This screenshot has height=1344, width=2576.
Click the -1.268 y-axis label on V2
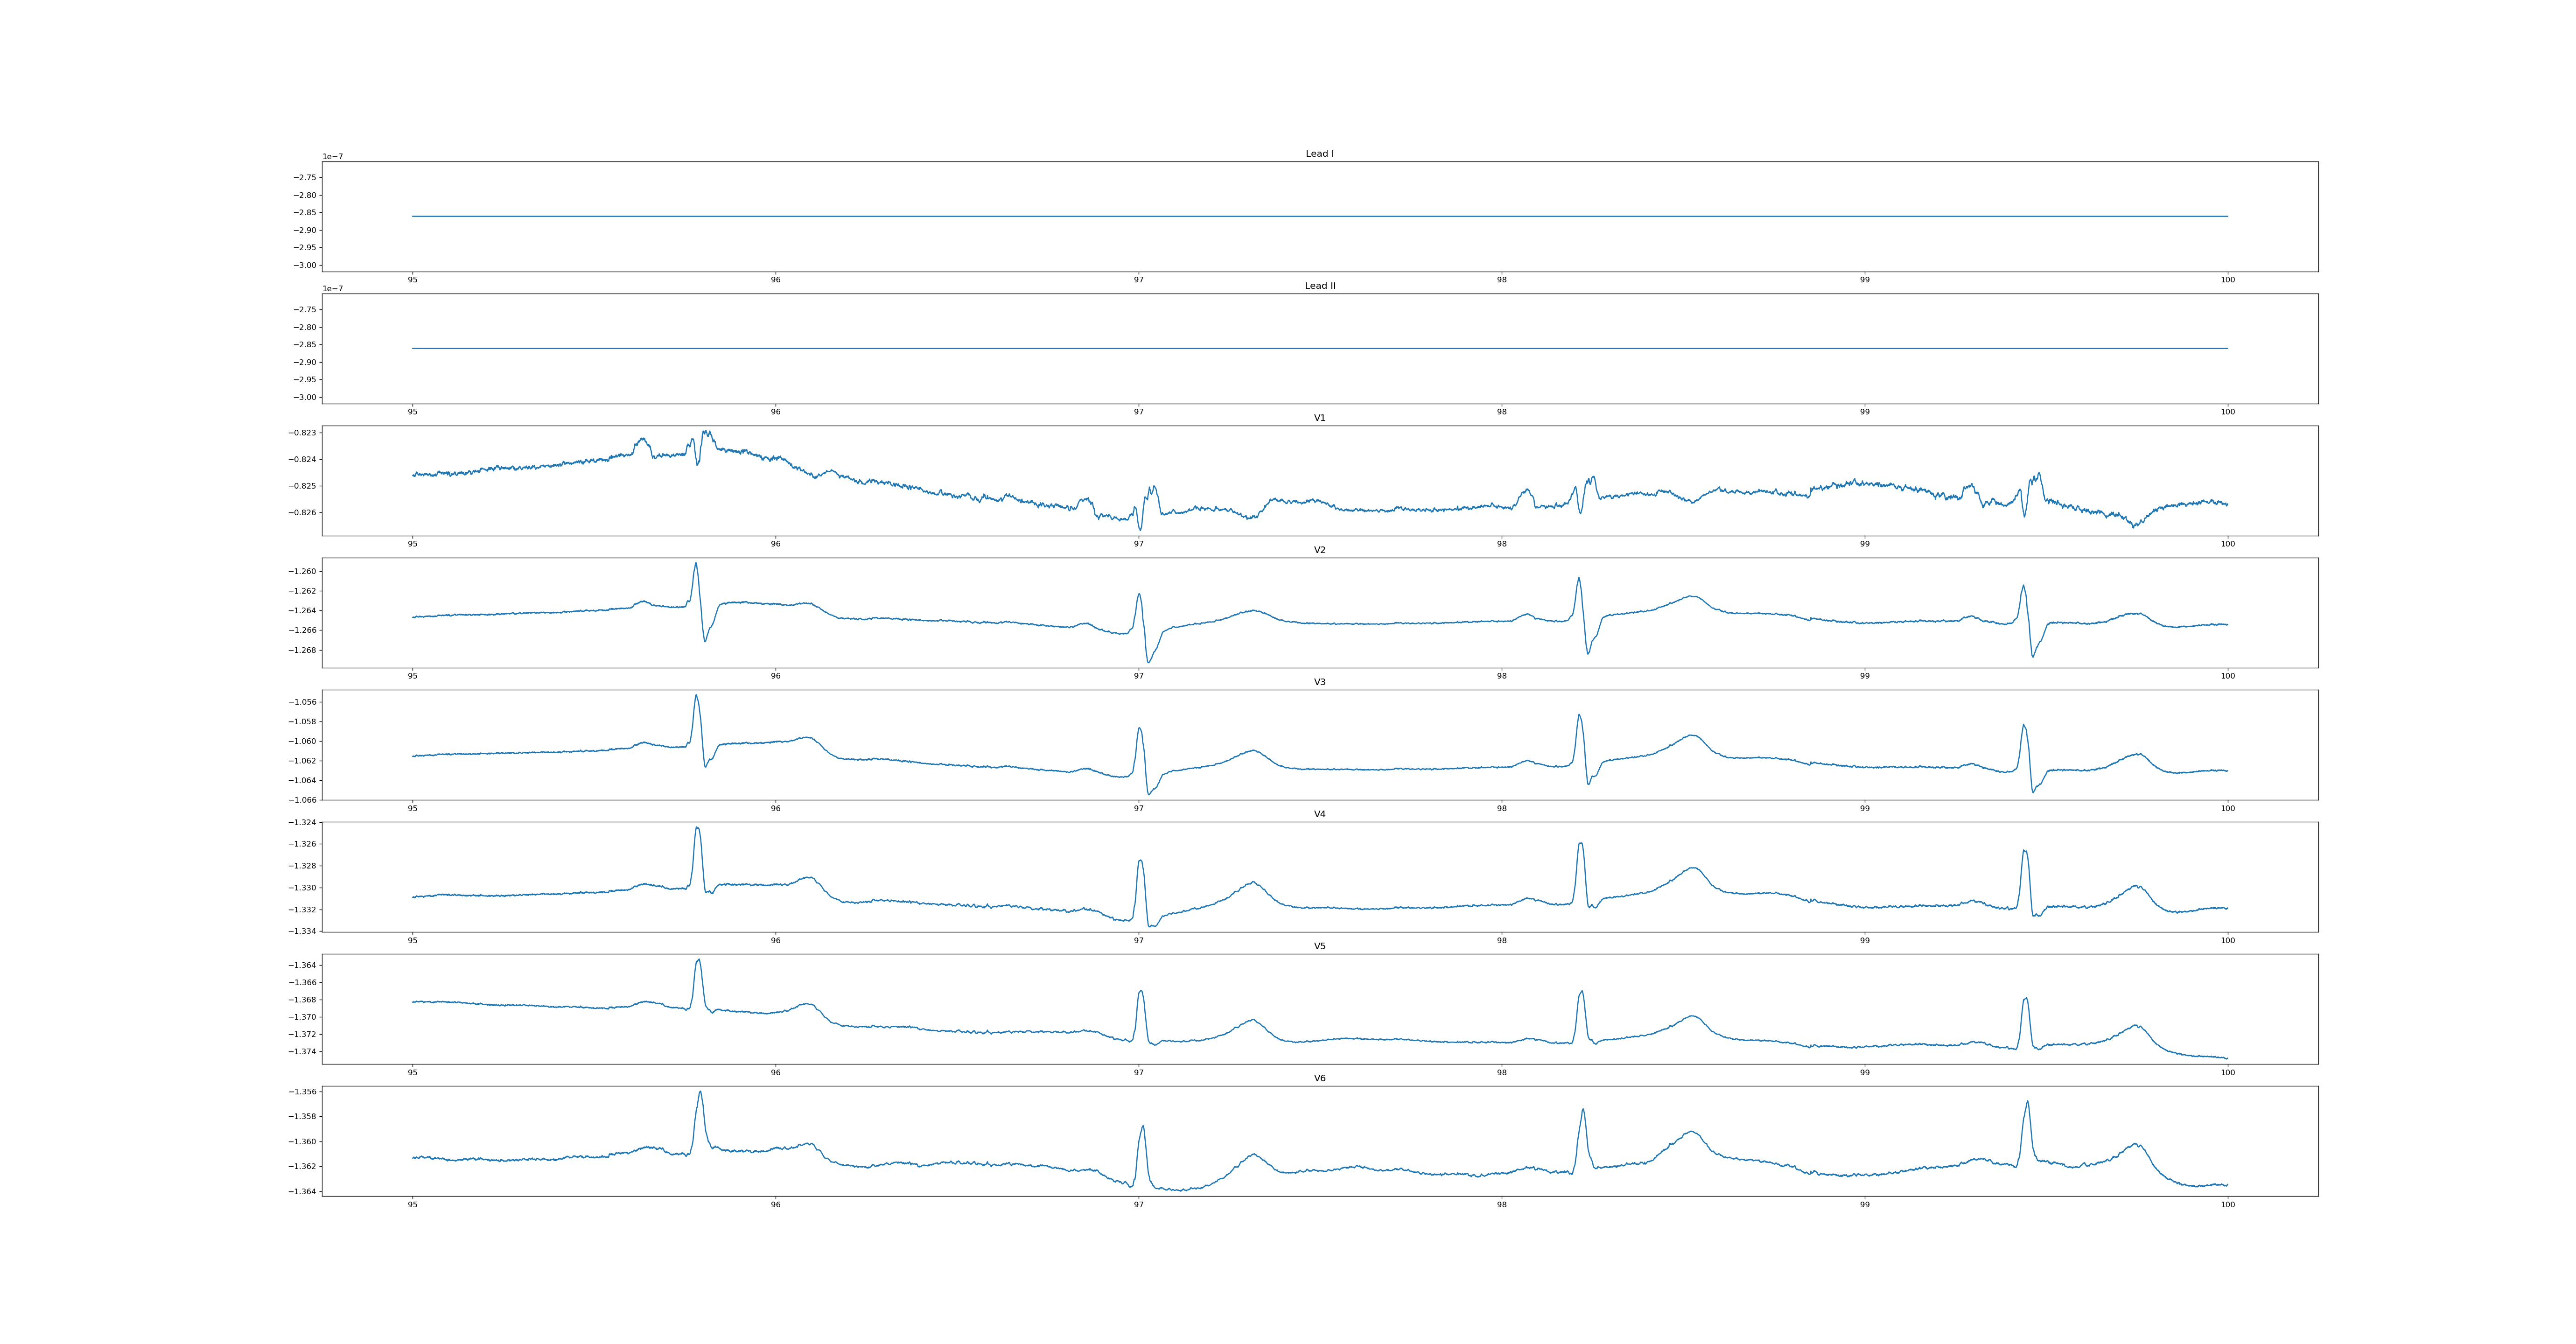pyautogui.click(x=302, y=650)
